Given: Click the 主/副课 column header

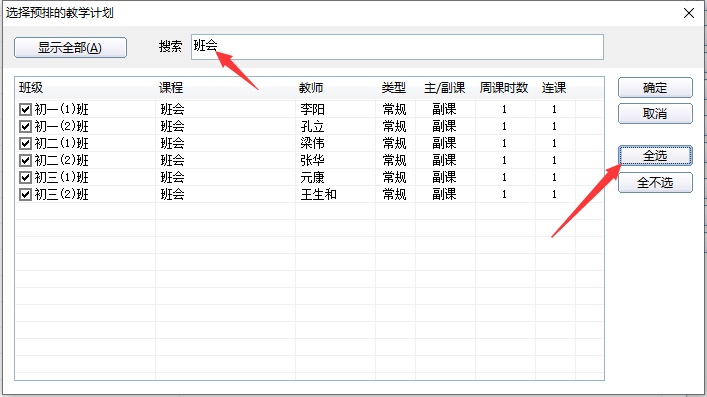Looking at the screenshot, I should (445, 88).
